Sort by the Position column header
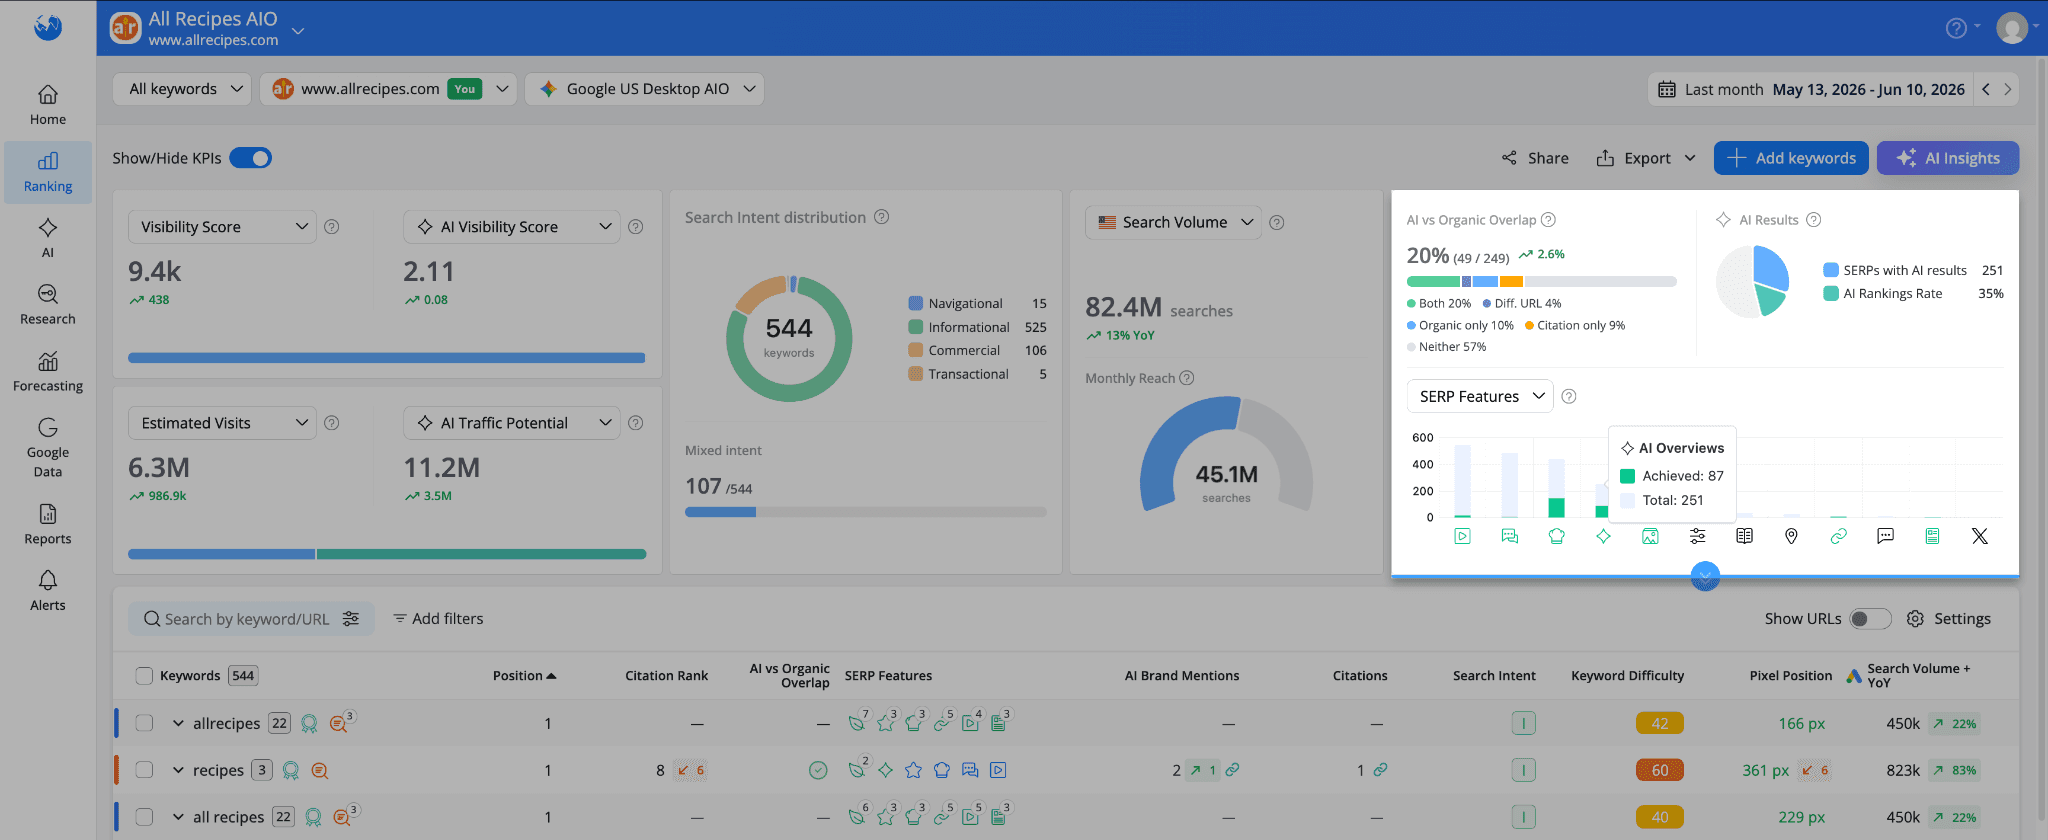 point(524,676)
